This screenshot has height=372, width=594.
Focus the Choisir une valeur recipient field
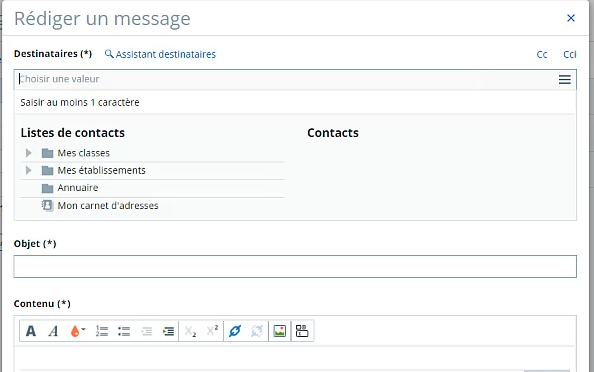tap(286, 79)
